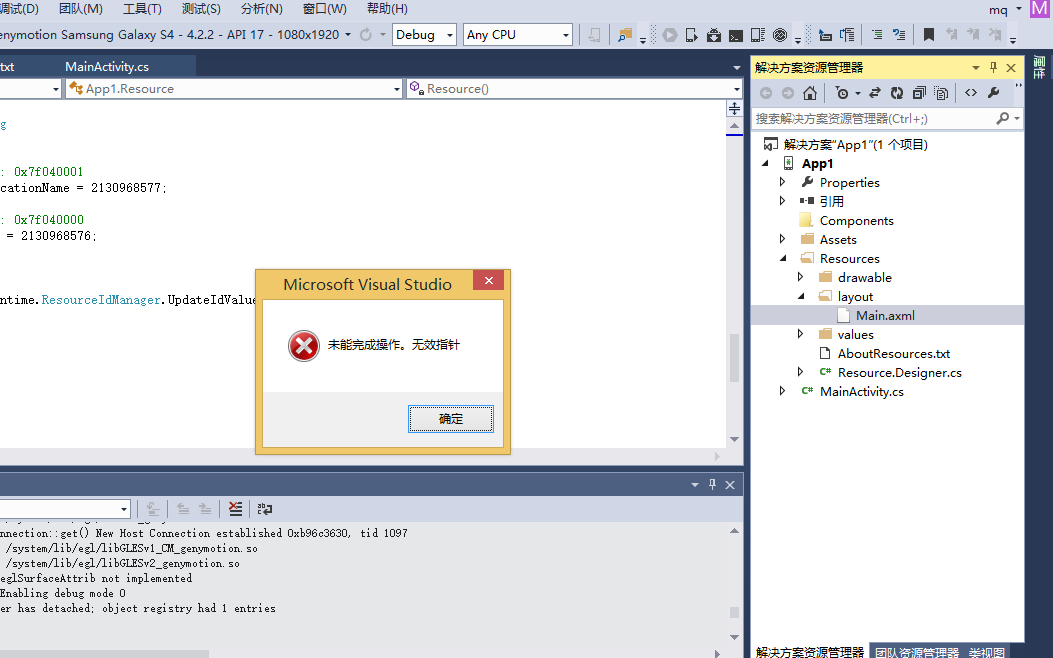Viewport: 1053px width, 658px height.
Task: Pin the Solution Explorer panel with pushpin
Action: (x=993, y=67)
